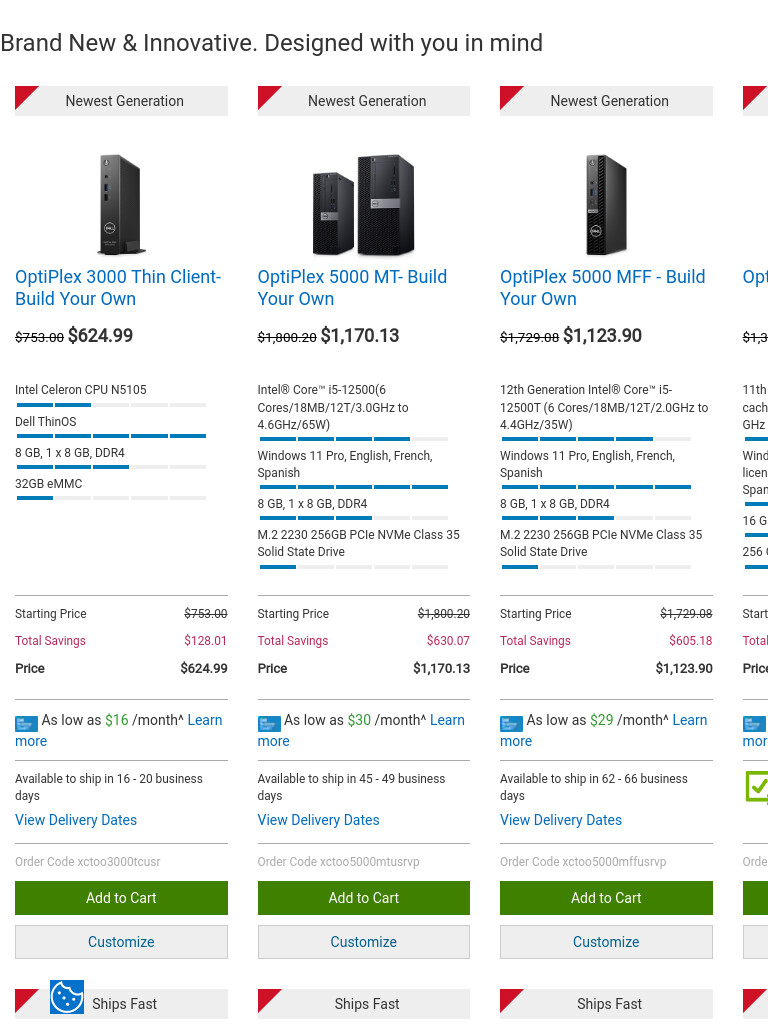Image resolution: width=768 pixels, height=1024 pixels.
Task: Add OptiPlex 5000 MFF to cart
Action: pyautogui.click(x=606, y=898)
